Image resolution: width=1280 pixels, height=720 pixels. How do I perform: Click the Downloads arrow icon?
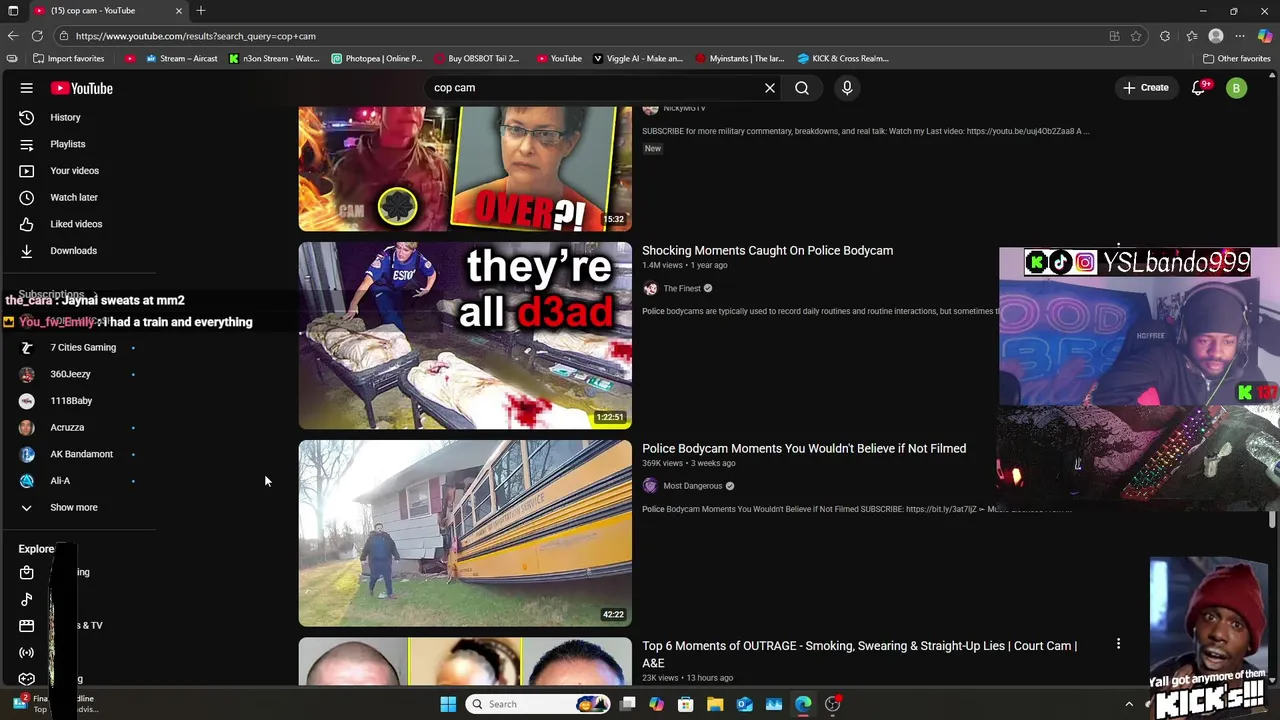[x=27, y=251]
